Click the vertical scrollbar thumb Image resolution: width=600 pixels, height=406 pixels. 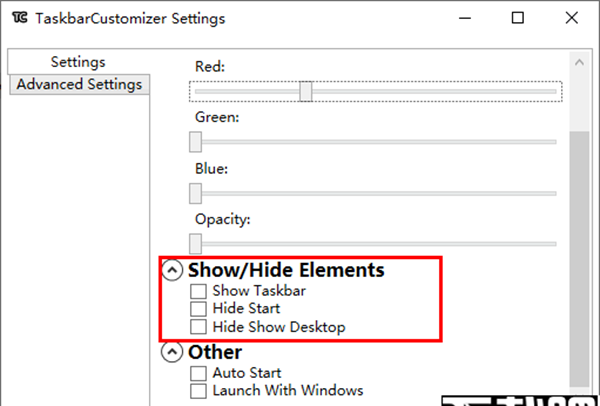pyautogui.click(x=579, y=259)
